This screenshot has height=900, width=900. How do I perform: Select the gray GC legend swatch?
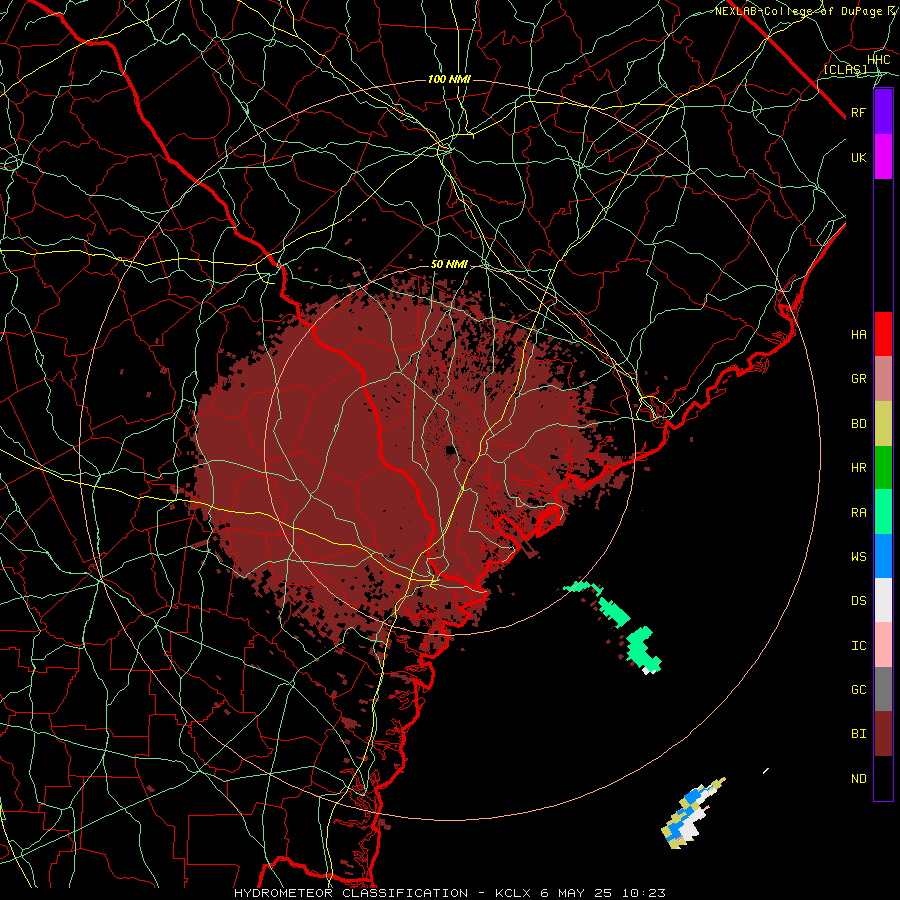pos(883,689)
